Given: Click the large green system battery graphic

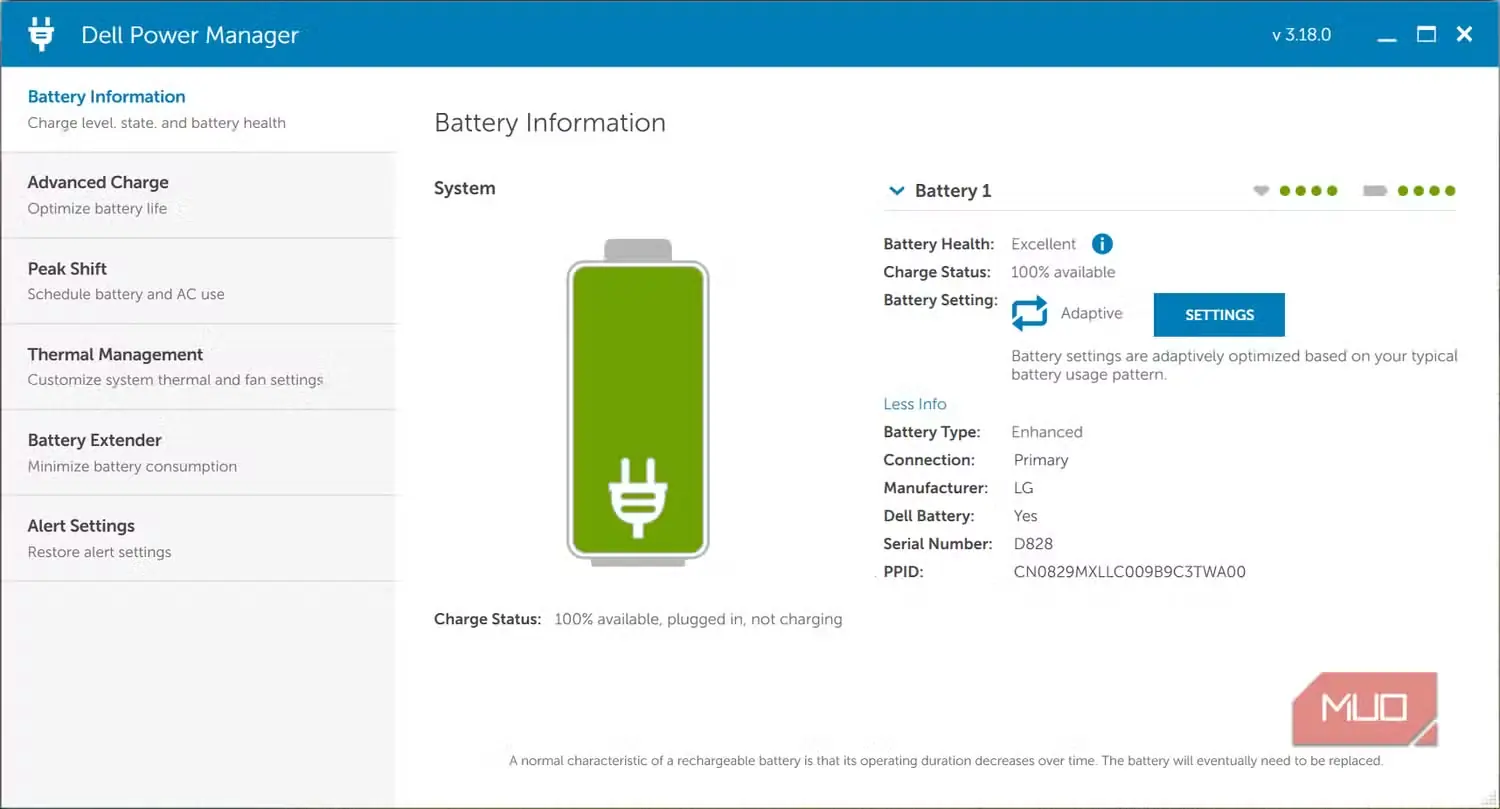Looking at the screenshot, I should click(638, 403).
